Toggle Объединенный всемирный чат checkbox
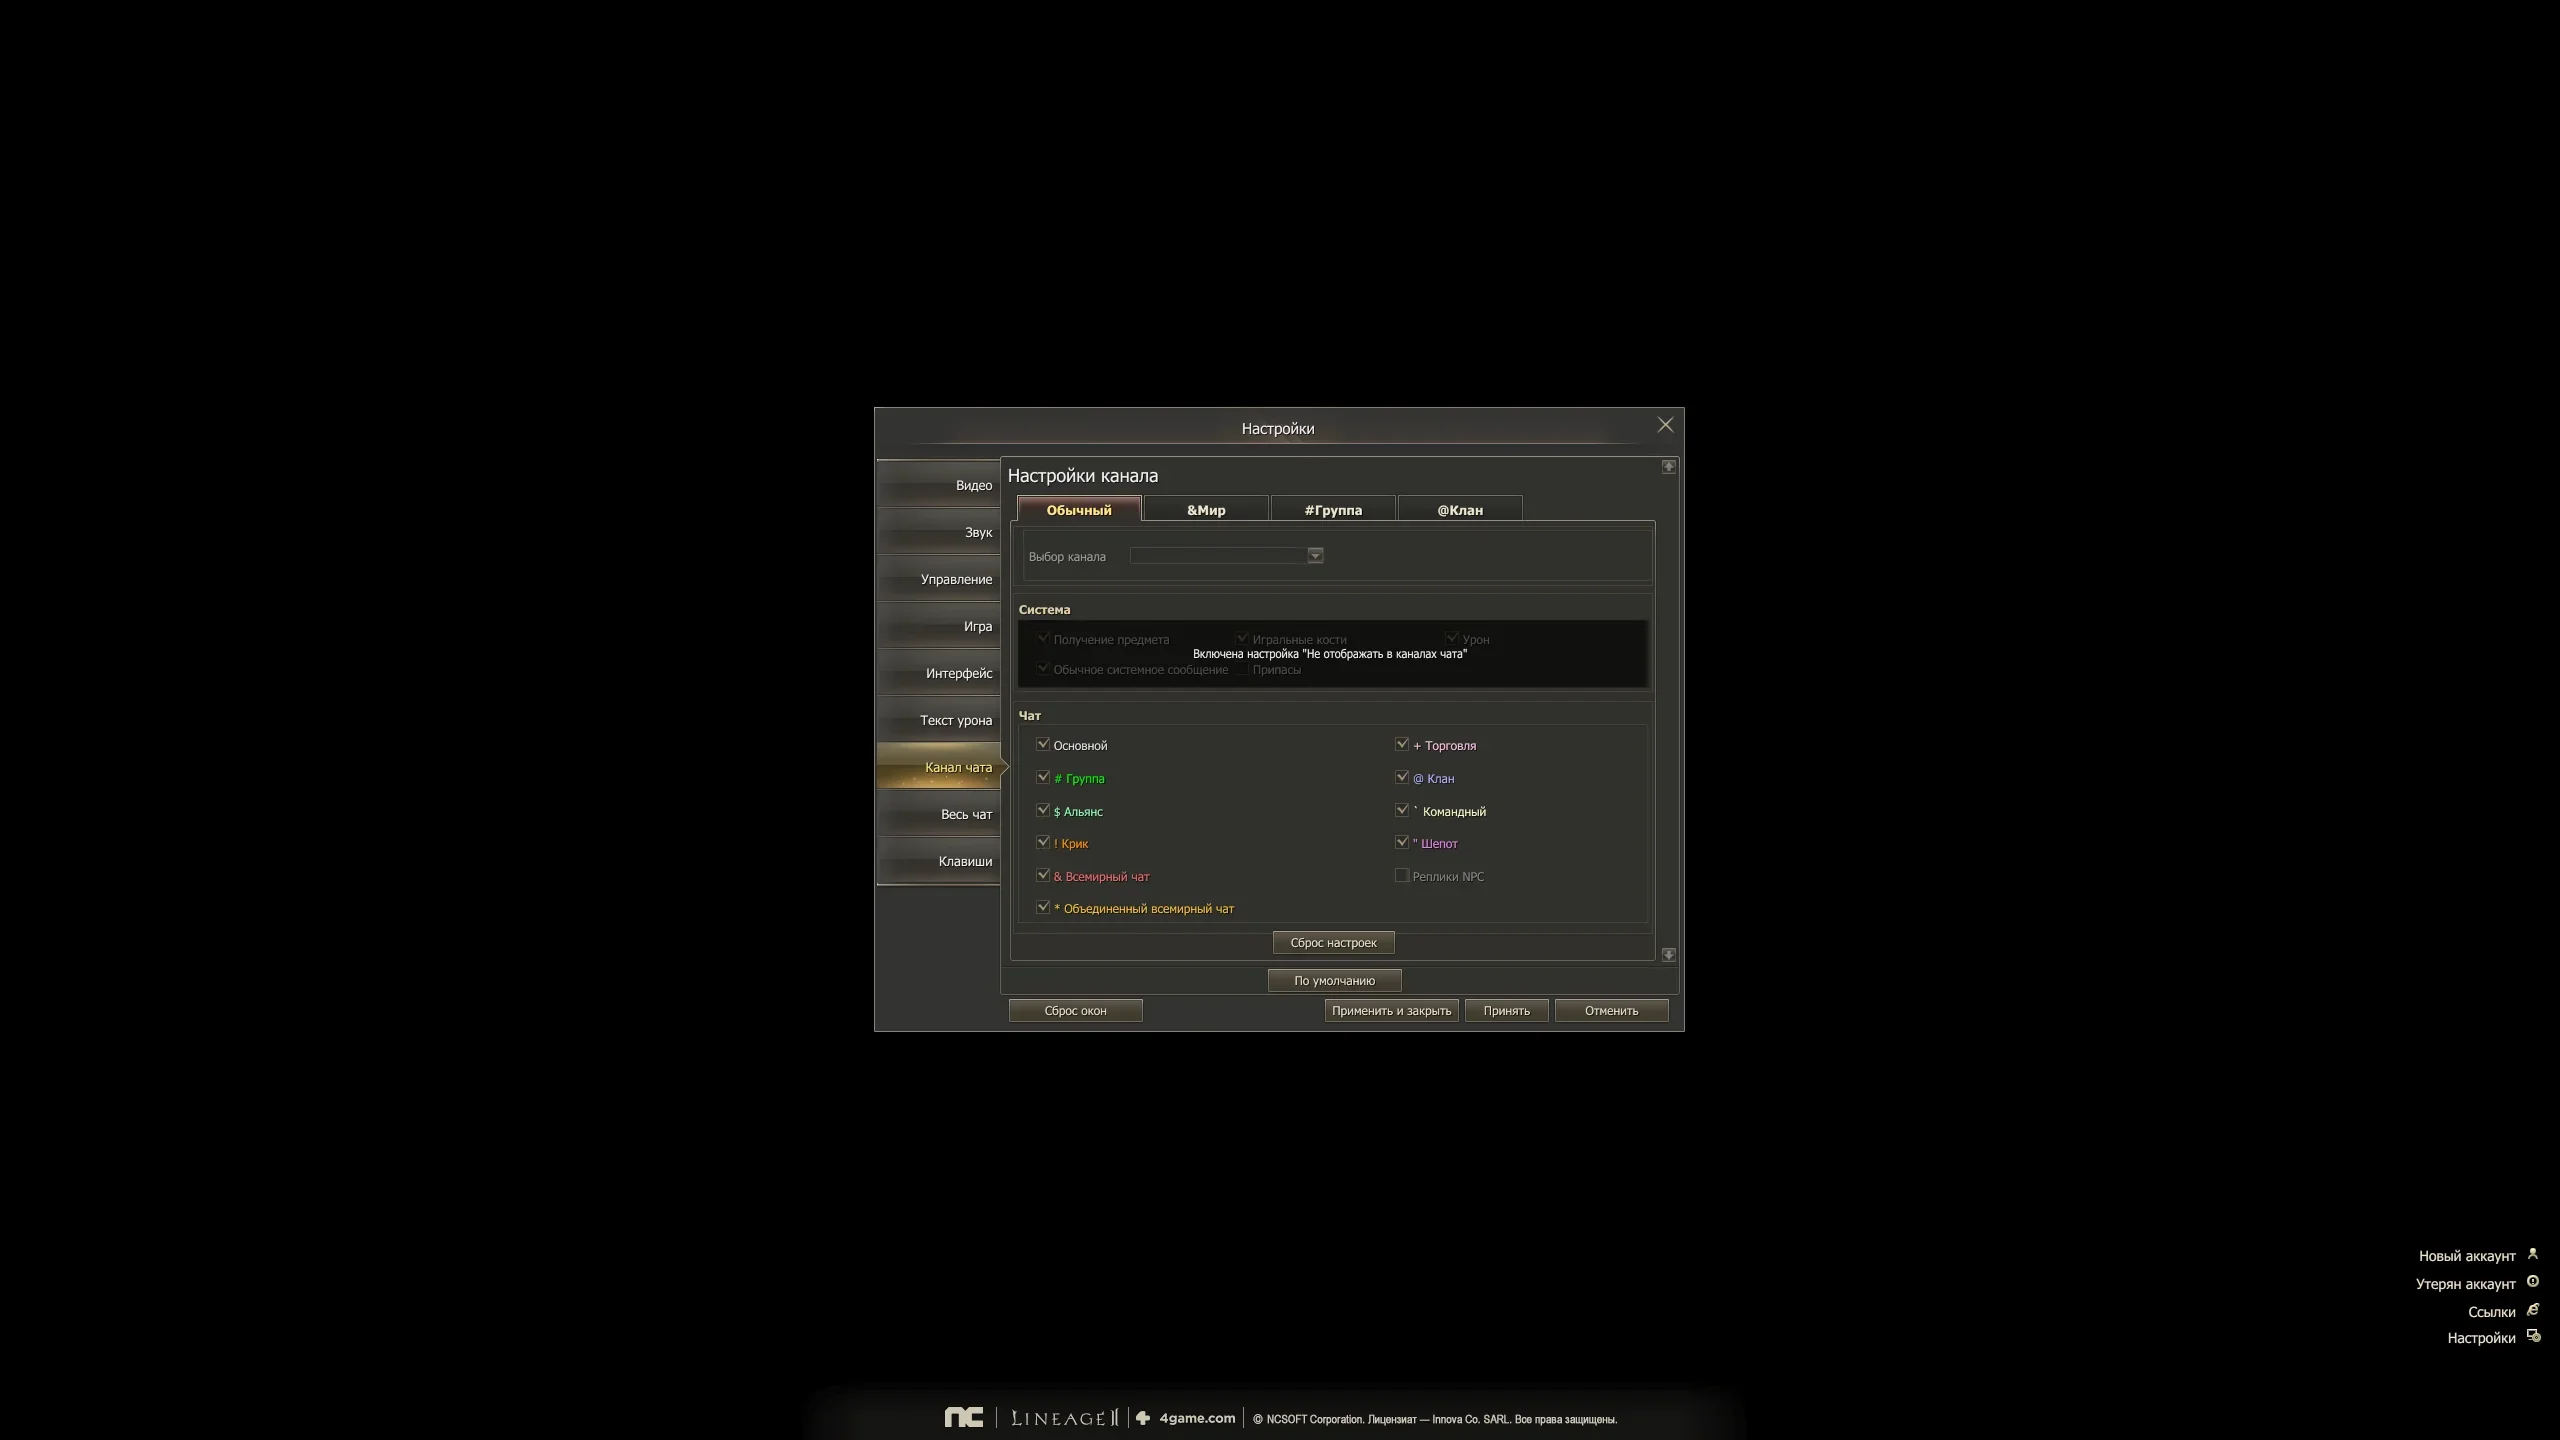The image size is (2560, 1440). coord(1043,907)
